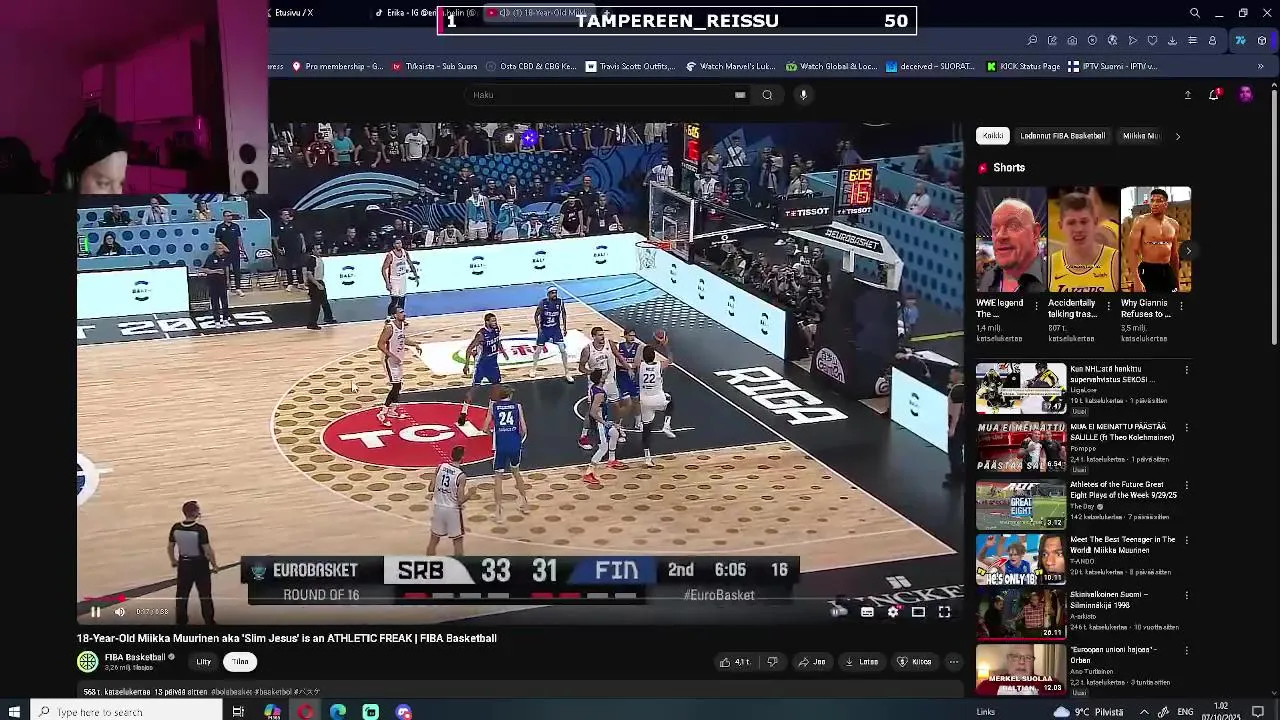Select Lädannut FIBA Basketball chip
Image resolution: width=1280 pixels, height=720 pixels.
tap(1062, 136)
